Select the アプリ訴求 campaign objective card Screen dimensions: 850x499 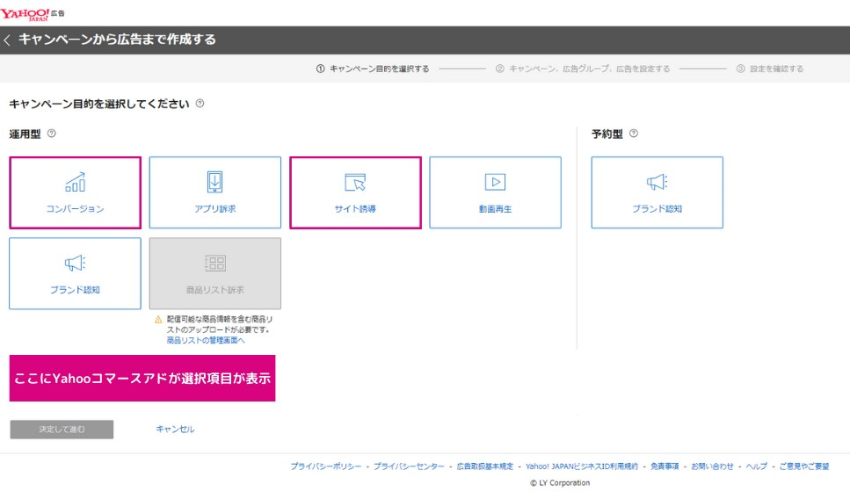[x=215, y=193]
